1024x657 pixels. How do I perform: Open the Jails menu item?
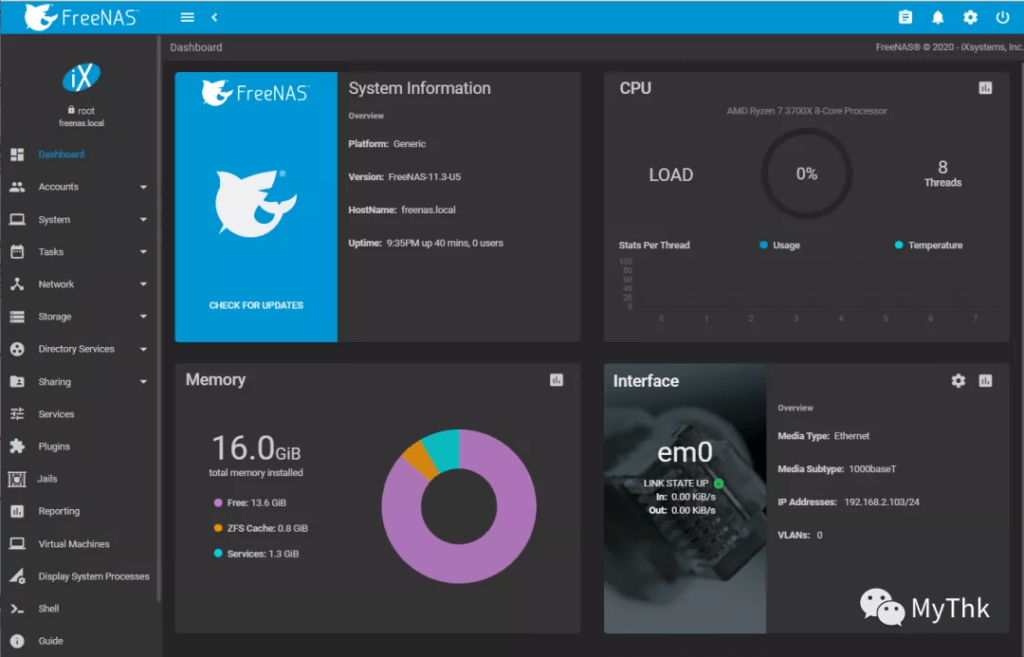(x=47, y=479)
